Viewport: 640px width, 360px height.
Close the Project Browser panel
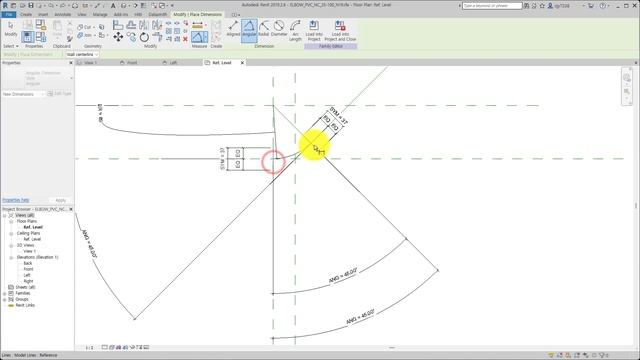pos(71,209)
